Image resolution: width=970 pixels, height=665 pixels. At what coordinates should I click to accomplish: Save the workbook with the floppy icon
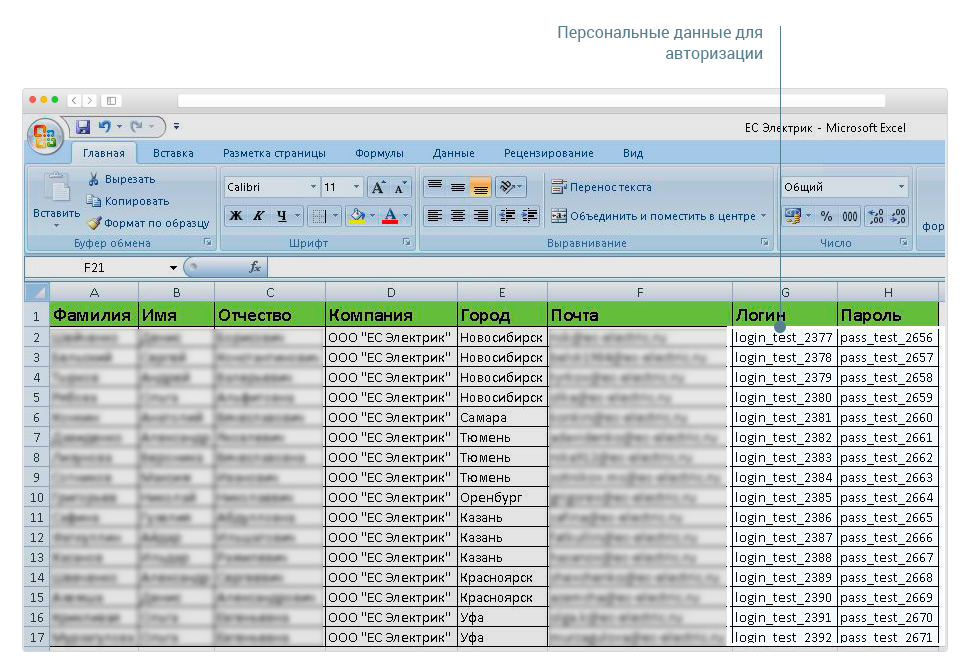(x=83, y=127)
